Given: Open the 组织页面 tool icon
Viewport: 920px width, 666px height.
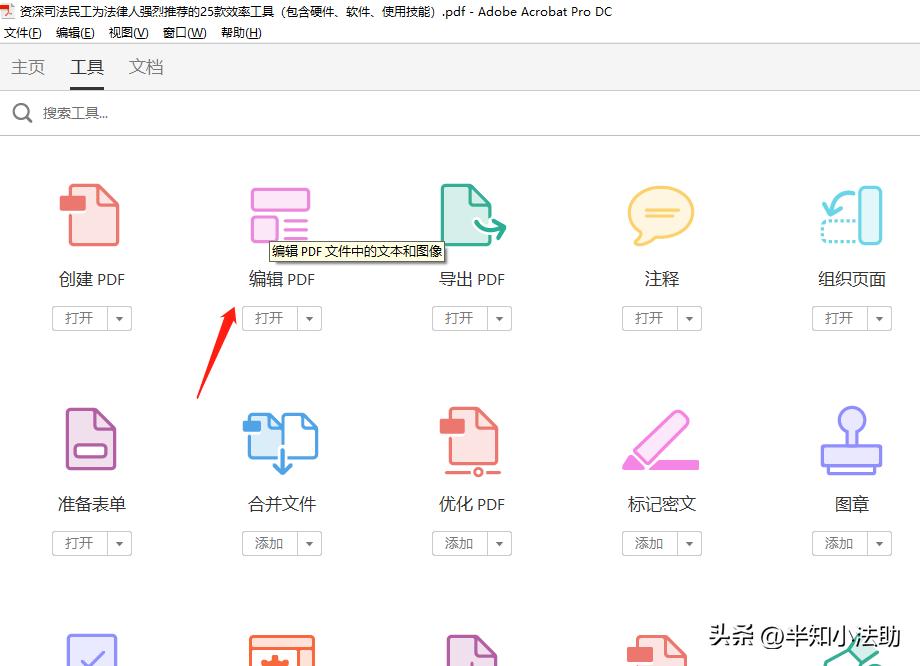Looking at the screenshot, I should pyautogui.click(x=851, y=214).
